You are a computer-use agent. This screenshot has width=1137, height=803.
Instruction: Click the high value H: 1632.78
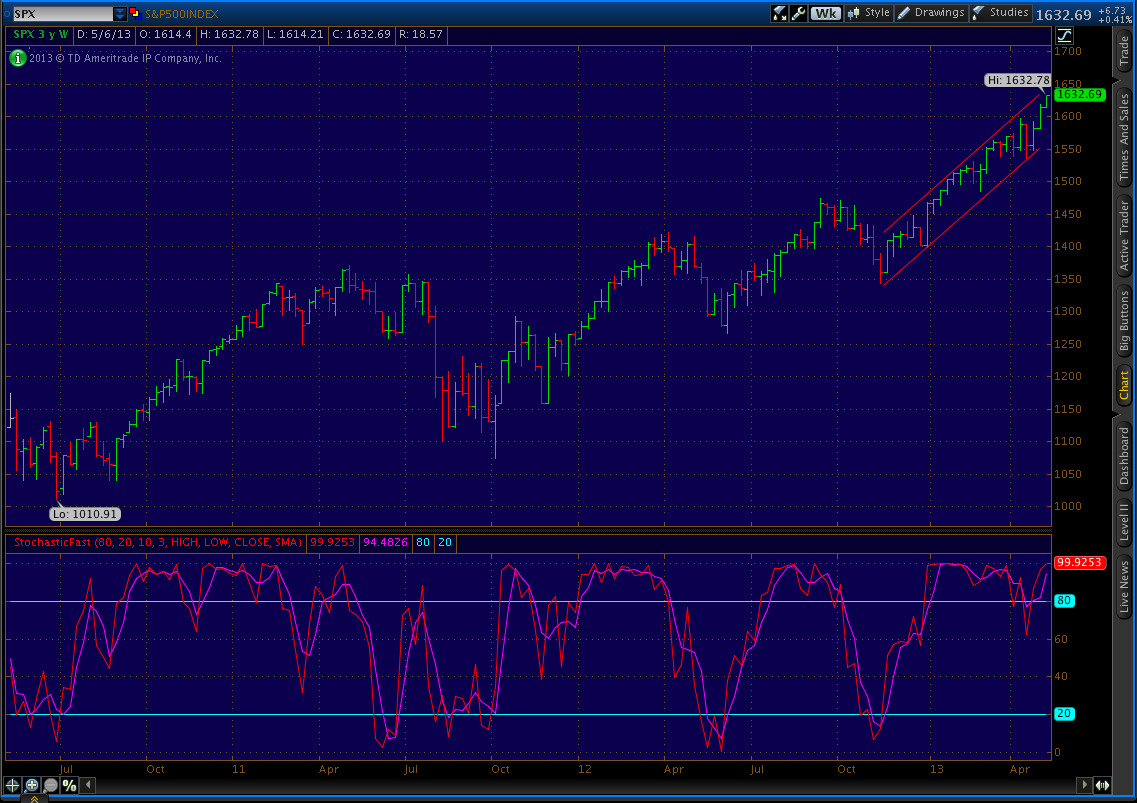click(x=229, y=34)
